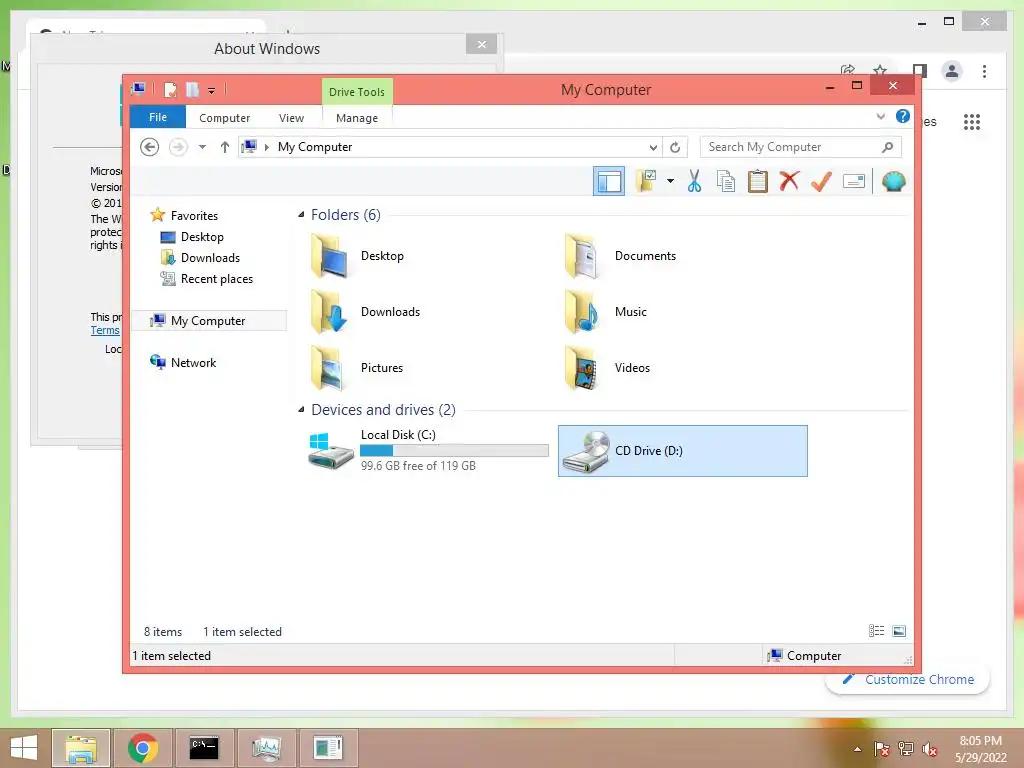Switch to Large icons view in status bar

point(899,631)
